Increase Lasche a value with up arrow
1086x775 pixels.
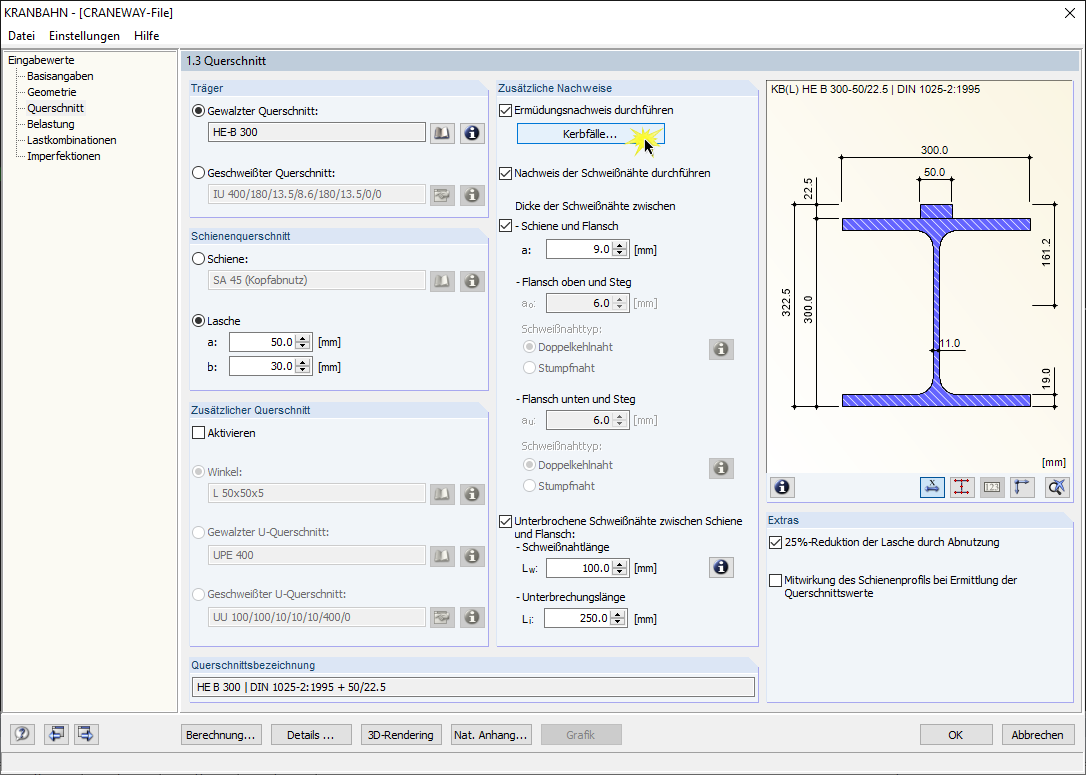(x=303, y=338)
